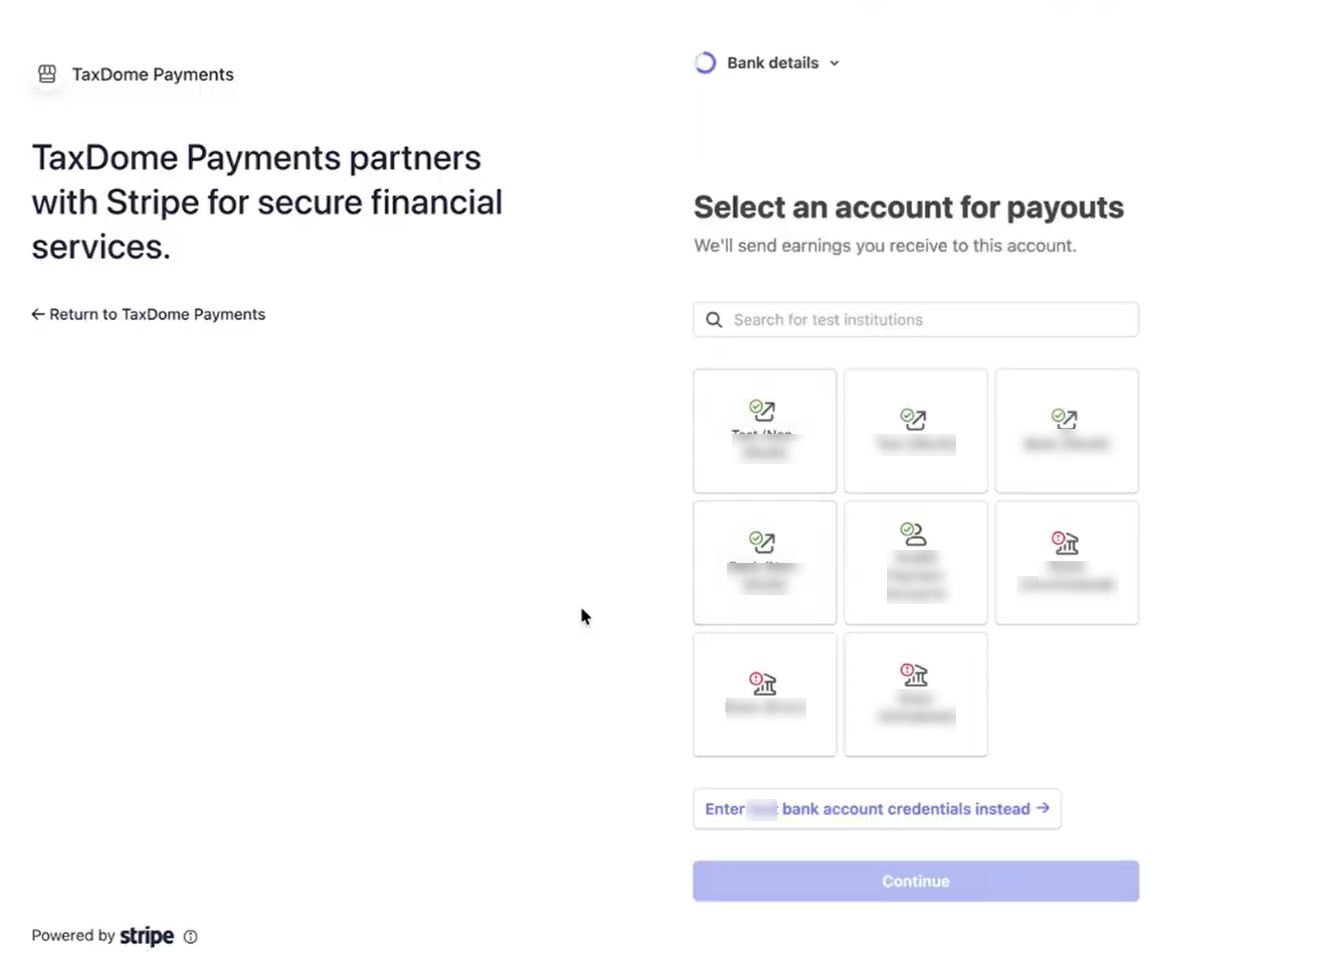The image size is (1337, 953).
Task: Choose the last tile in the bottom row
Action: [915, 694]
